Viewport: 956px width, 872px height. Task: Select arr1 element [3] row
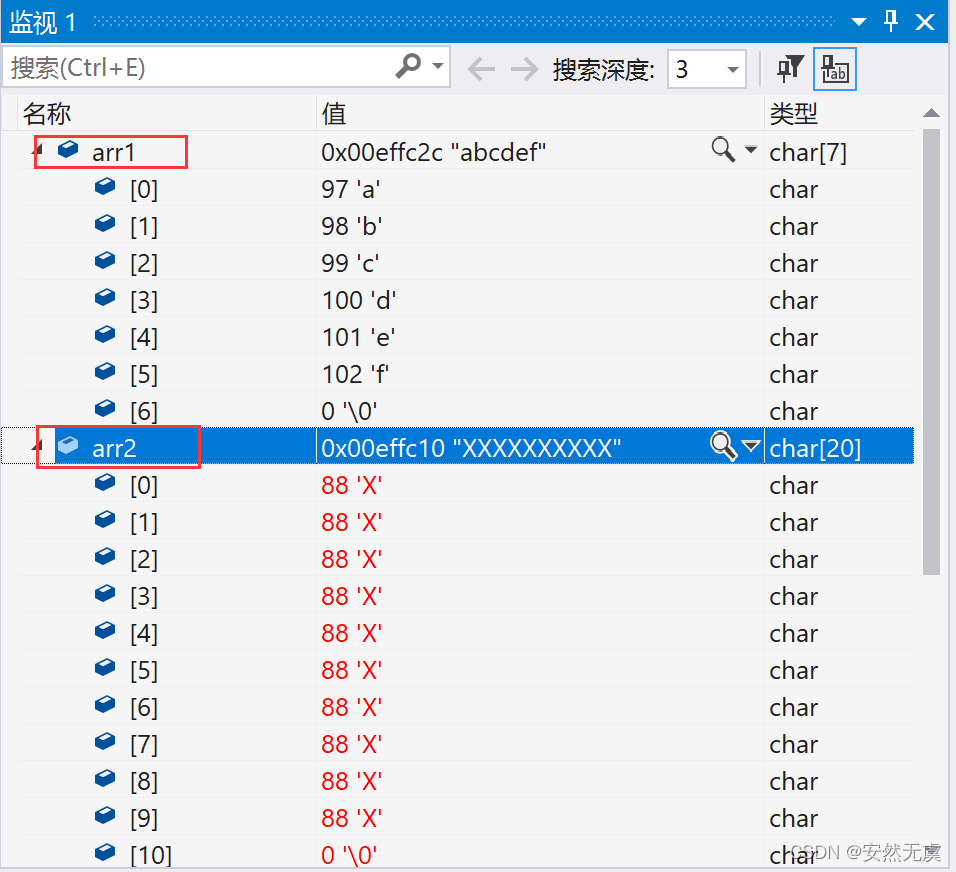pos(465,300)
